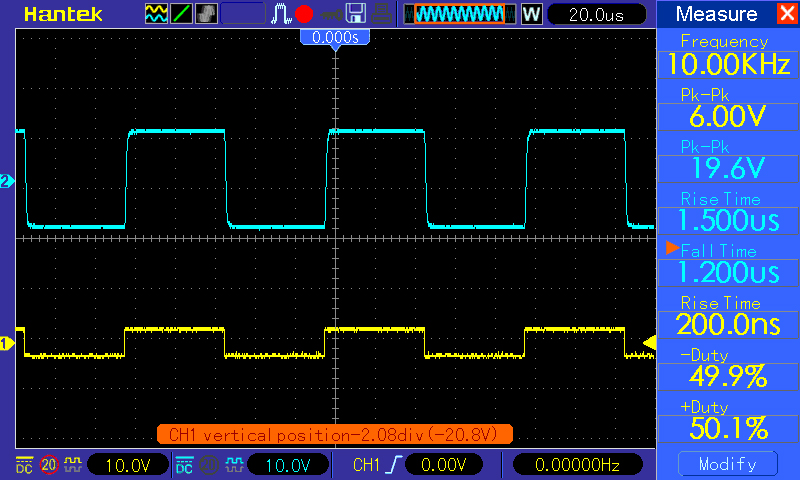Close the Measure panel with red X
Viewport: 800px width, 480px height.
(x=788, y=13)
